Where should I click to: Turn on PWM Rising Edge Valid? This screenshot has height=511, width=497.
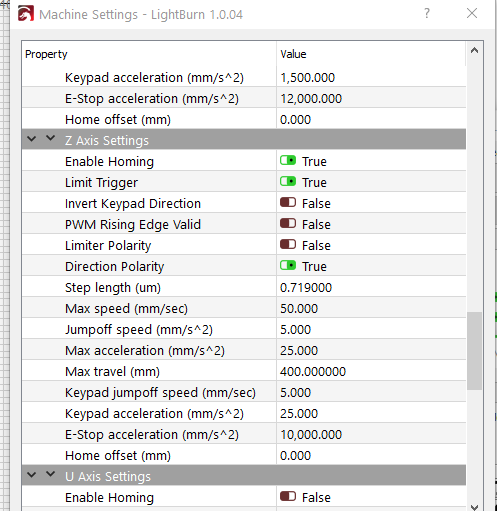[x=288, y=224]
